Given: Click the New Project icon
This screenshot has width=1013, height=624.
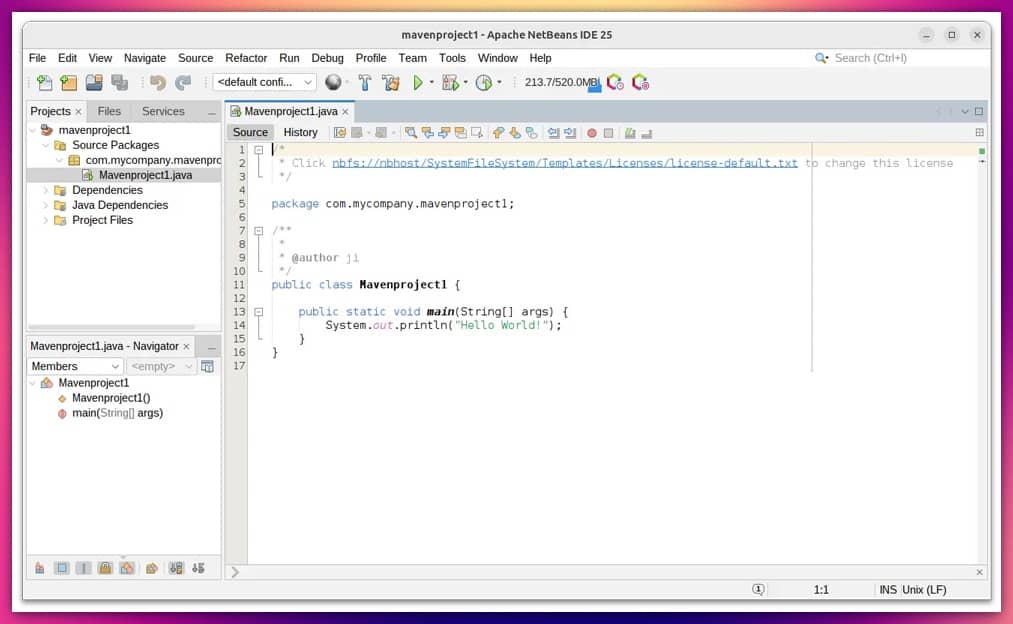Looking at the screenshot, I should pyautogui.click(x=68, y=83).
